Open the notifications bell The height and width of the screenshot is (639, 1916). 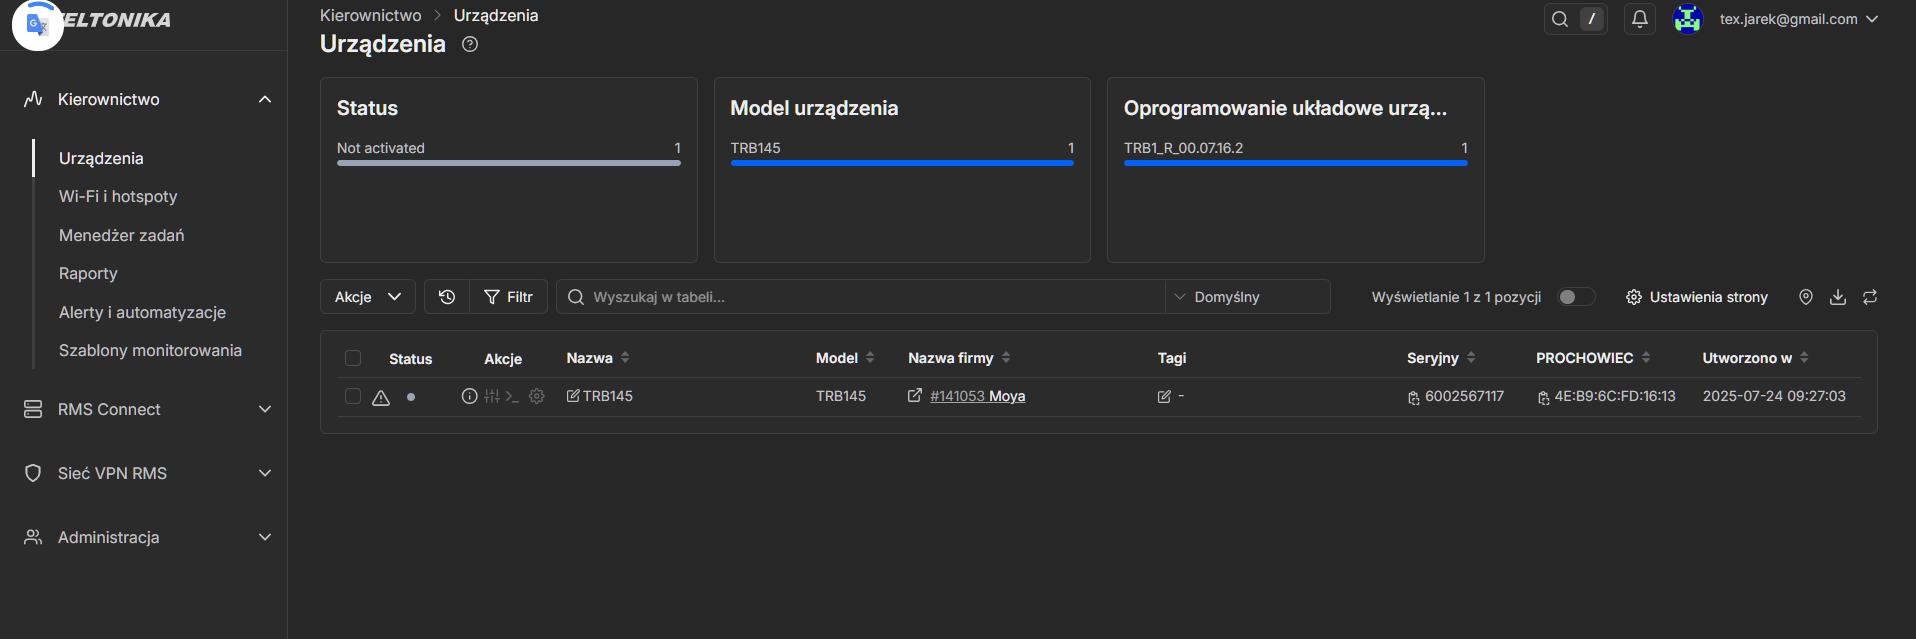(1640, 19)
